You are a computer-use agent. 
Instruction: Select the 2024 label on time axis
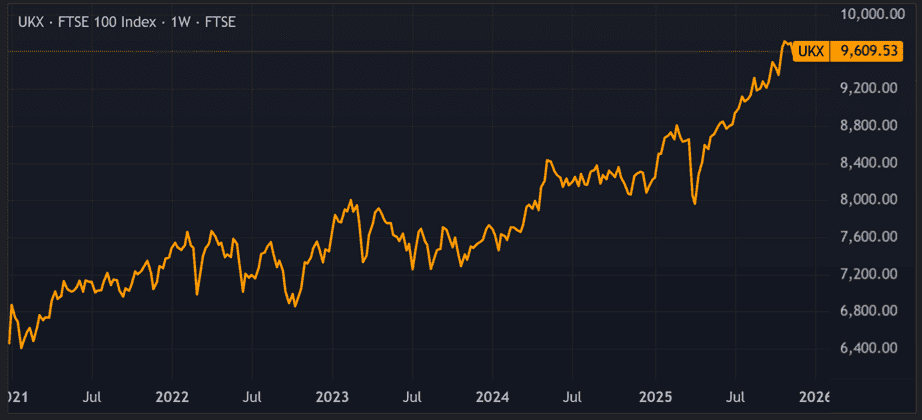coord(494,397)
